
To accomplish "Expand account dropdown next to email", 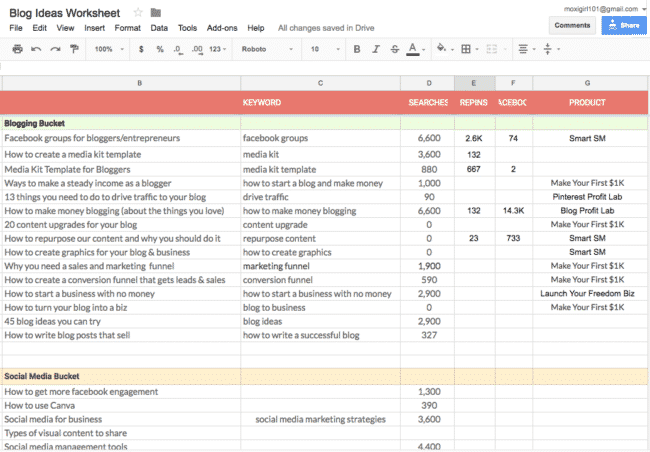I will tap(644, 9).
